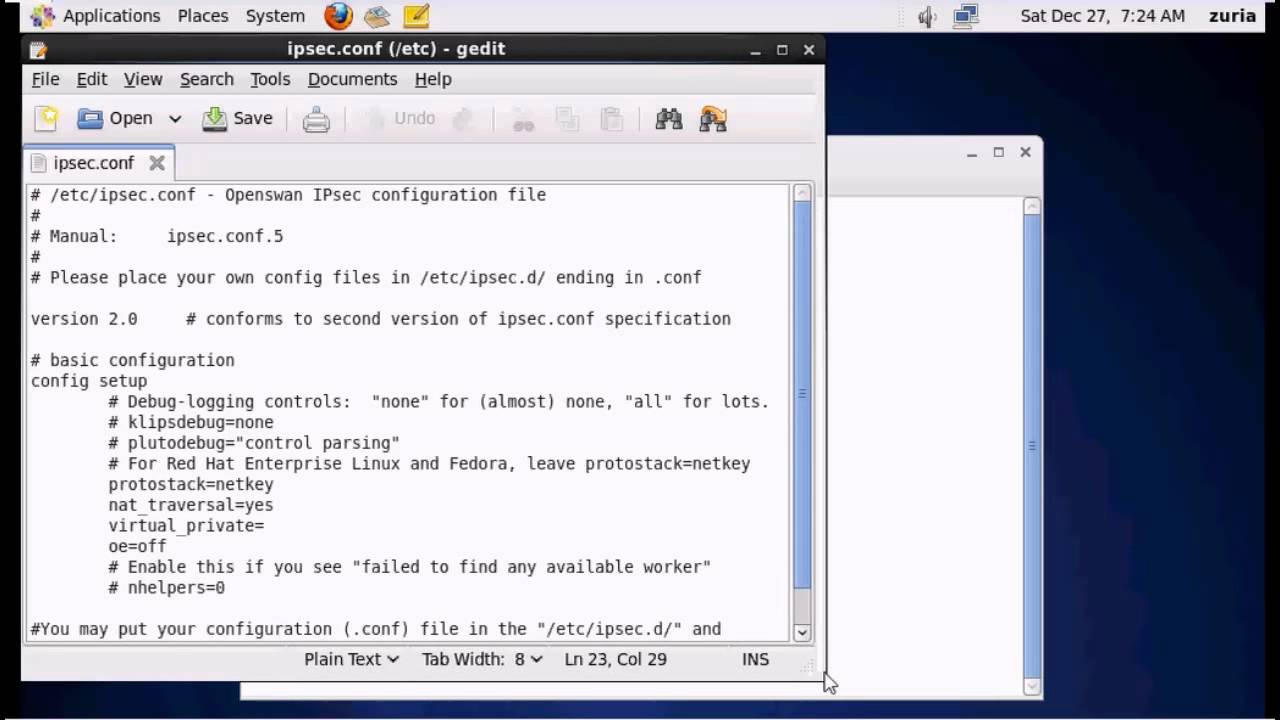Launch the mail client panel icon
Screen dimensions: 1280x720
(x=377, y=16)
